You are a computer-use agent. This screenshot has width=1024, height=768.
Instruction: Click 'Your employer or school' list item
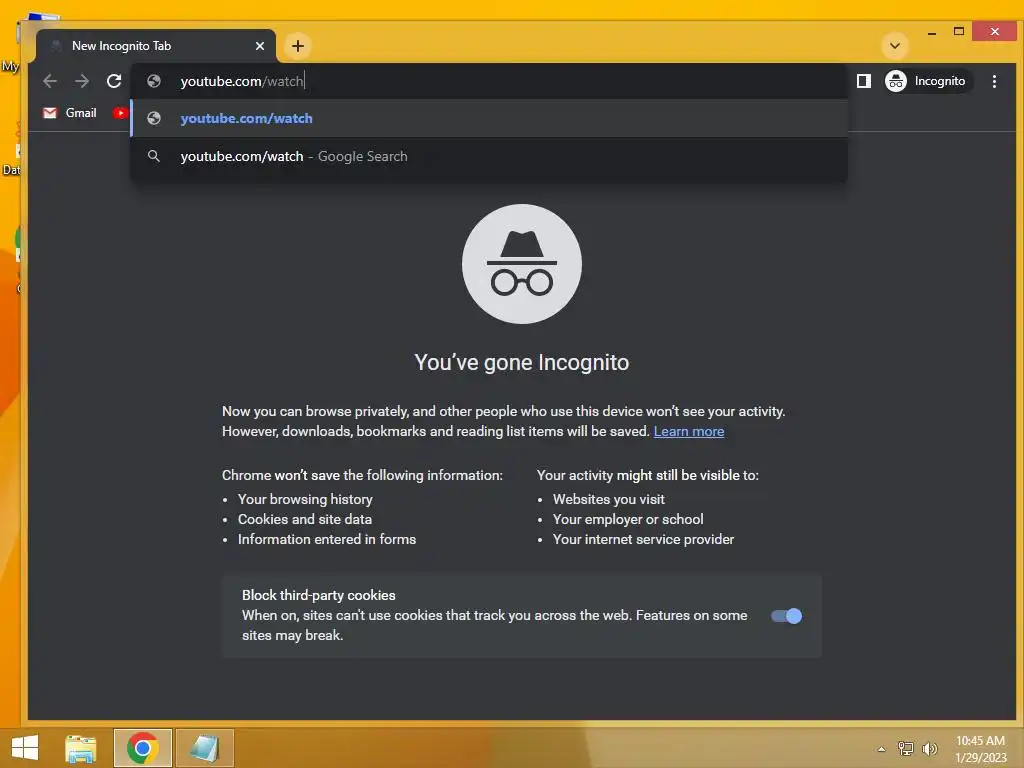click(x=628, y=519)
